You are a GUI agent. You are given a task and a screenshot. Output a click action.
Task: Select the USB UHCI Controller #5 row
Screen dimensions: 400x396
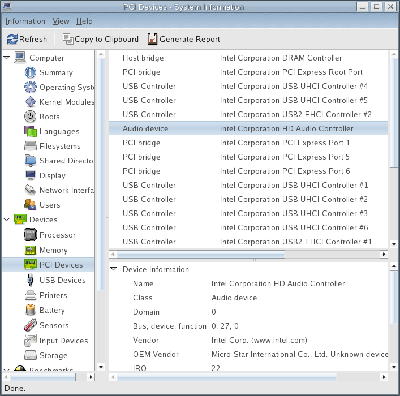pyautogui.click(x=248, y=100)
